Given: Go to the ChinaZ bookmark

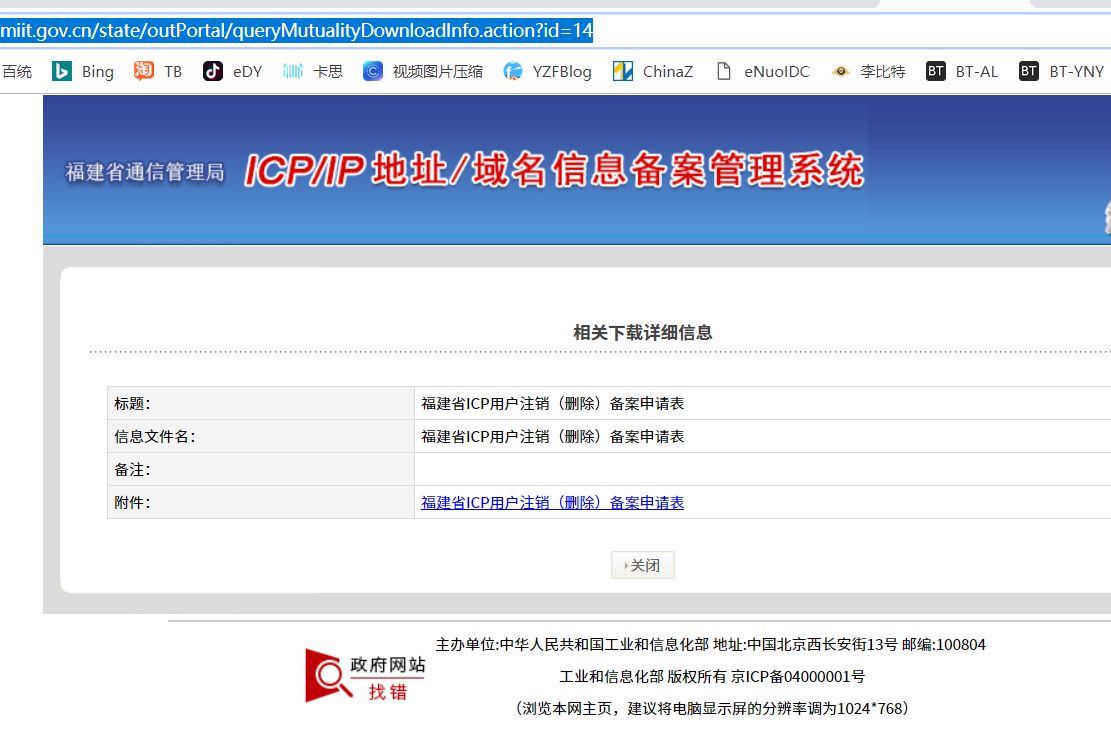Looking at the screenshot, I should (653, 71).
